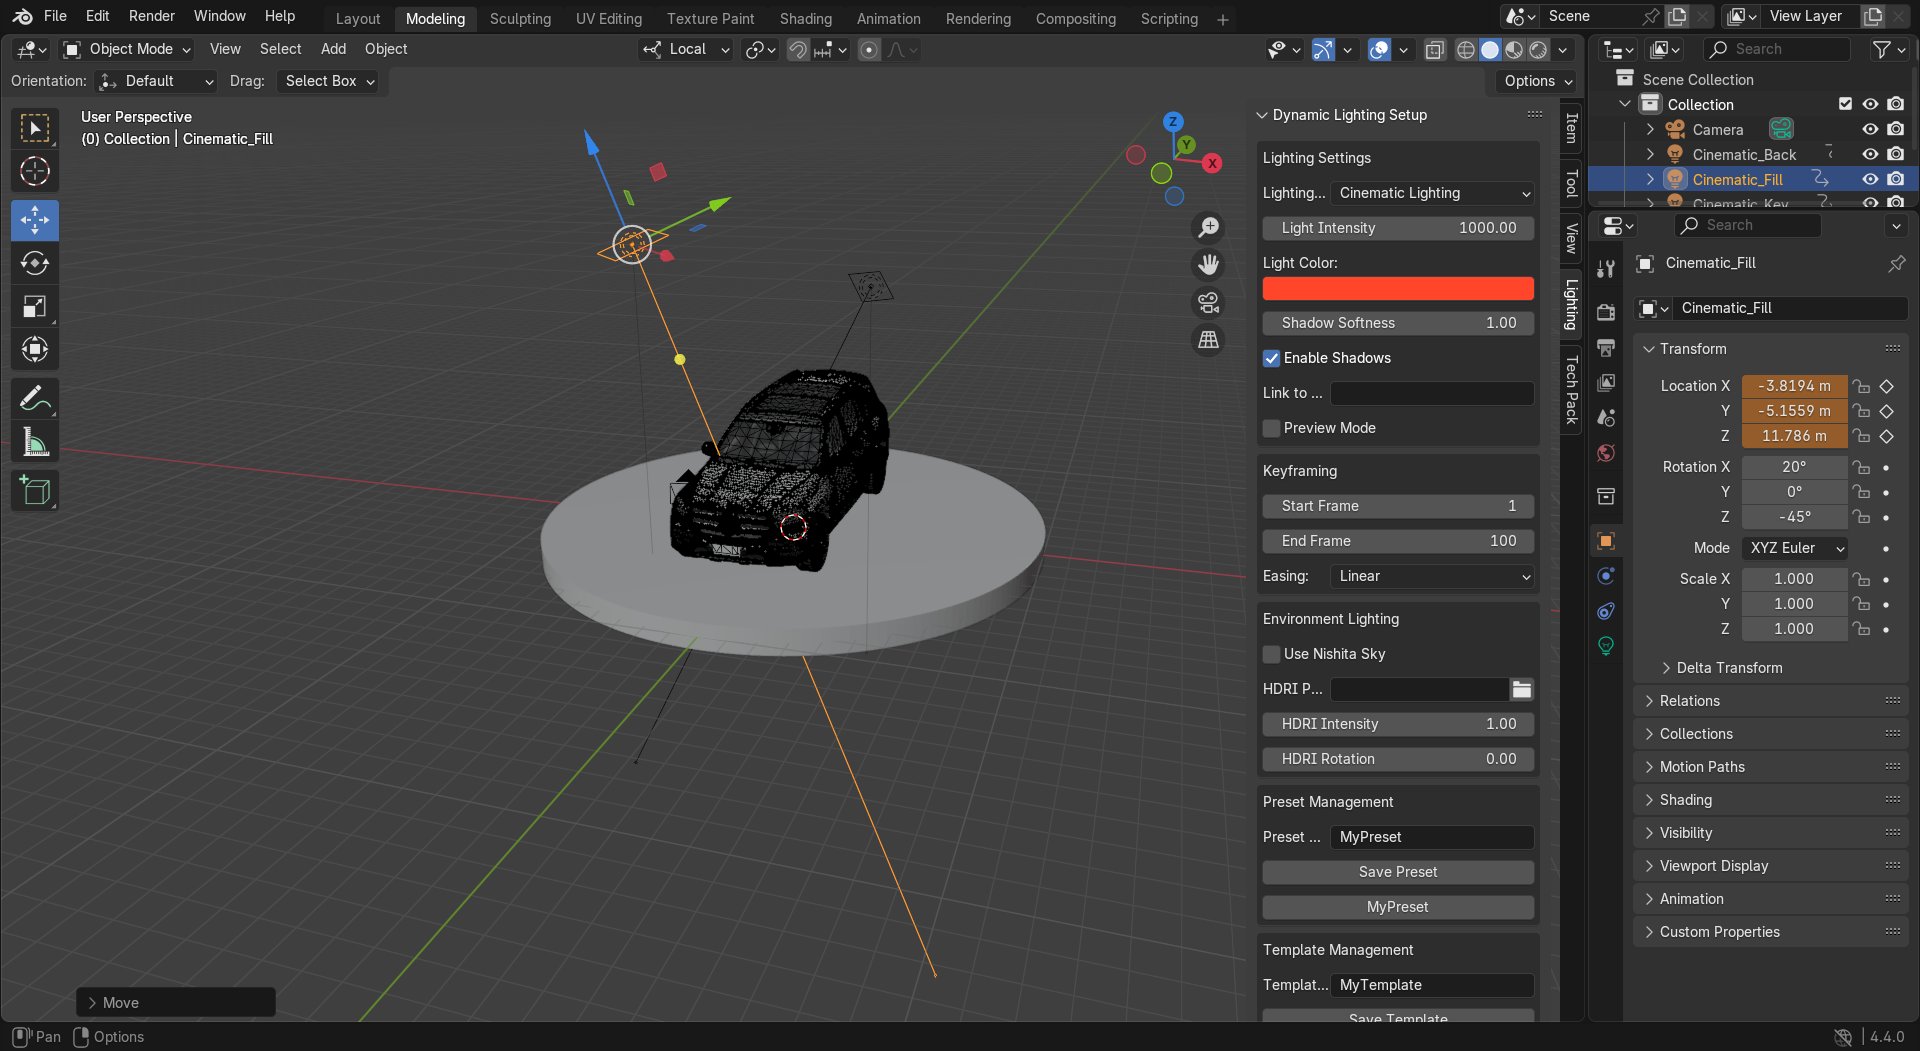
Task: Click the Select Box tool icon
Action: (35, 128)
